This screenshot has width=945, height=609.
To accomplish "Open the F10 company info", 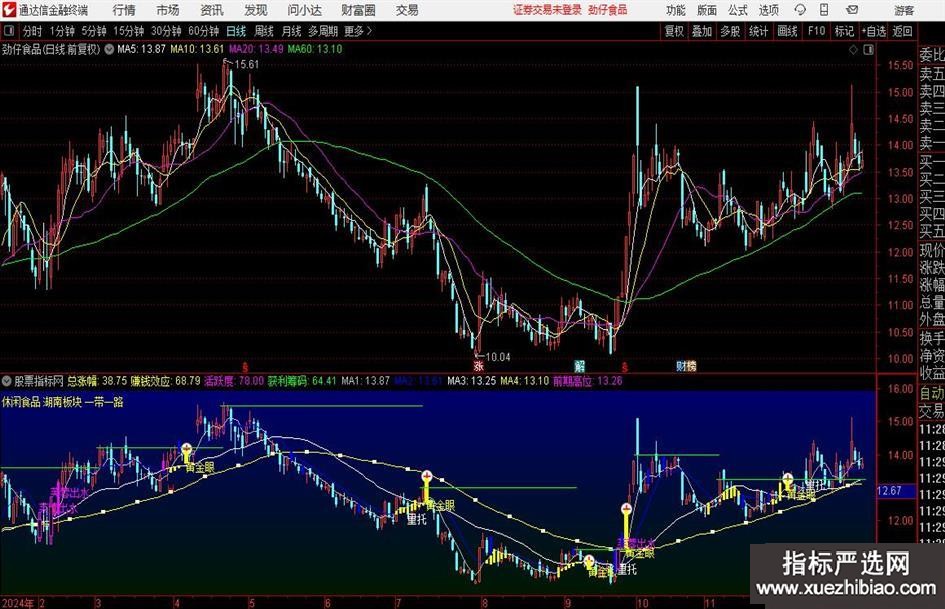I will click(816, 31).
